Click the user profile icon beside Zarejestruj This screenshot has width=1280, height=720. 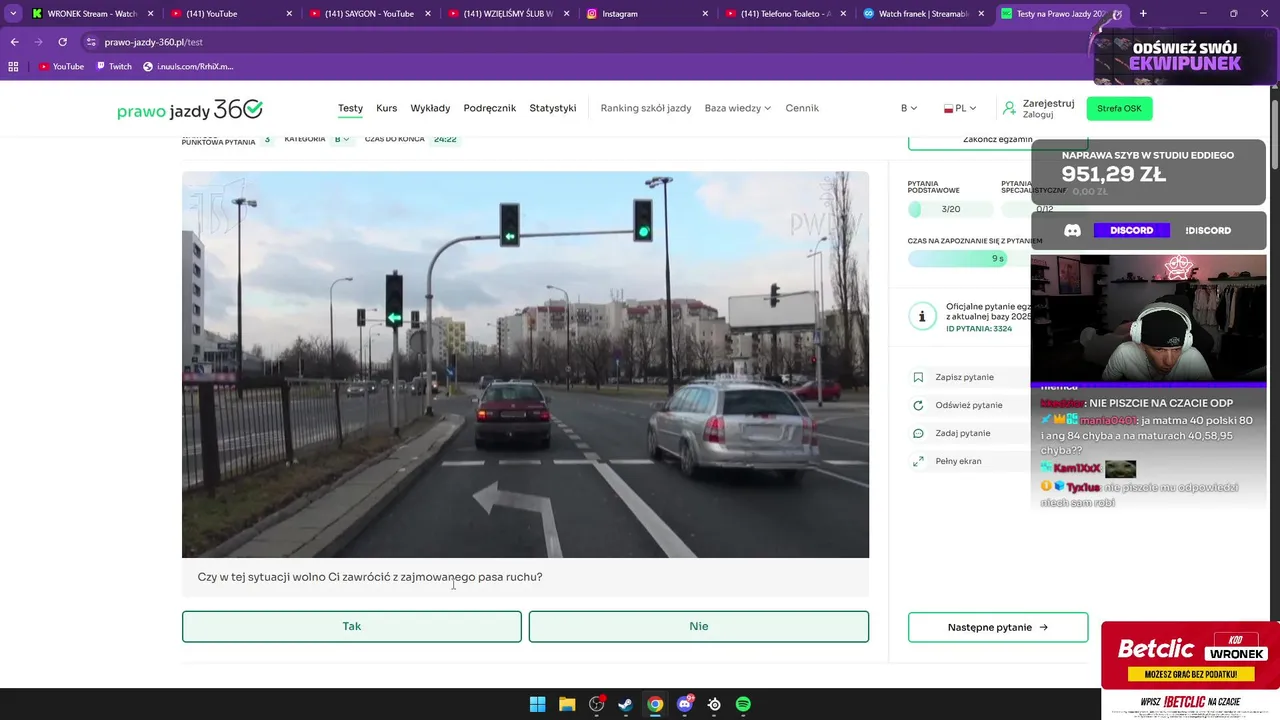[1009, 108]
